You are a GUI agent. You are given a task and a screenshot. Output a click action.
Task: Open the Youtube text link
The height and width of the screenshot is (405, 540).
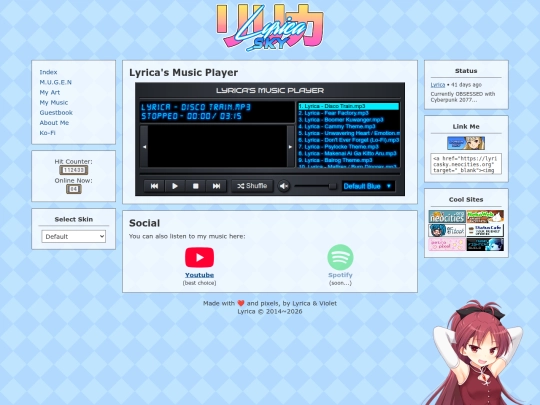tap(199, 275)
